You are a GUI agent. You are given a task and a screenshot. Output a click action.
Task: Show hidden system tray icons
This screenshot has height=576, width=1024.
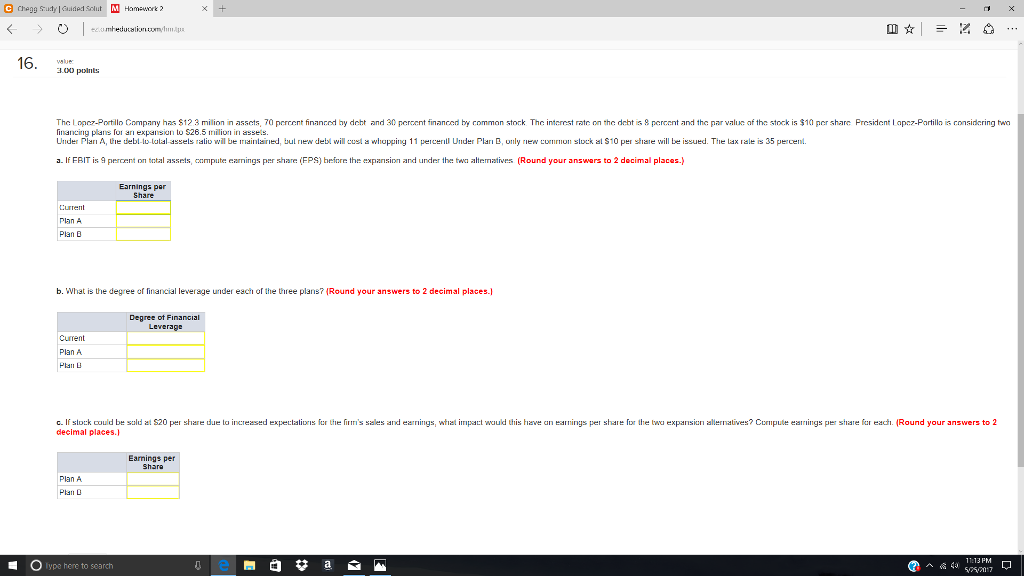pos(929,566)
